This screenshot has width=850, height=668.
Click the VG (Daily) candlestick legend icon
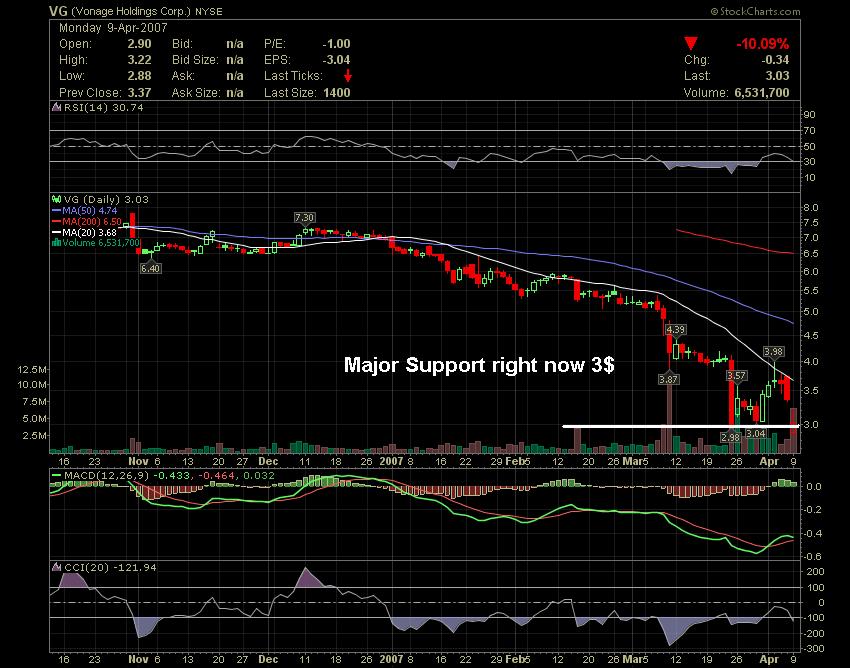[x=56, y=199]
